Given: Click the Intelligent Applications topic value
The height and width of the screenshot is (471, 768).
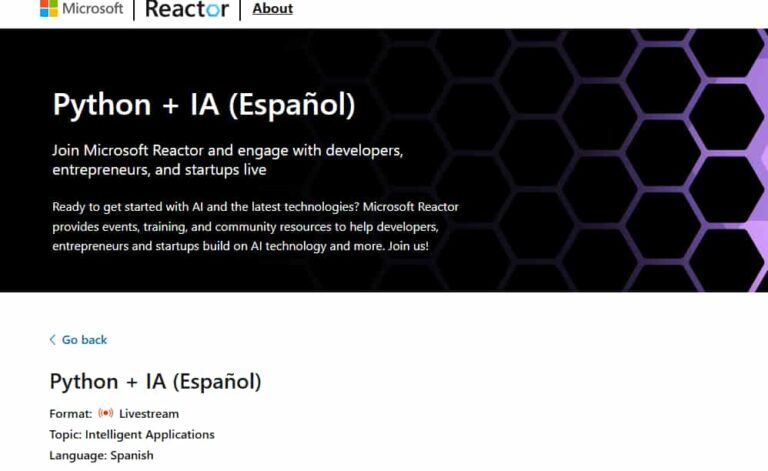Looking at the screenshot, I should point(150,434).
